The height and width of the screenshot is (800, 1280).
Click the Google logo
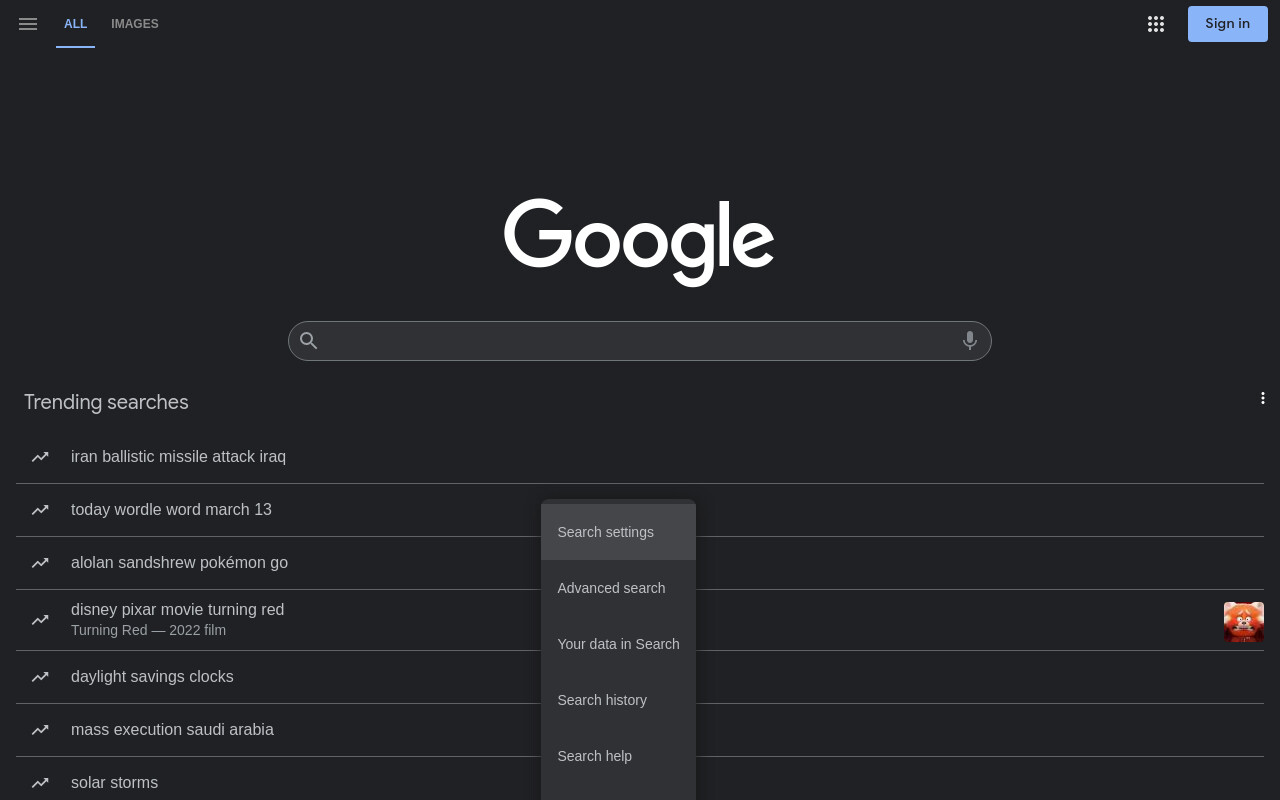click(x=639, y=242)
